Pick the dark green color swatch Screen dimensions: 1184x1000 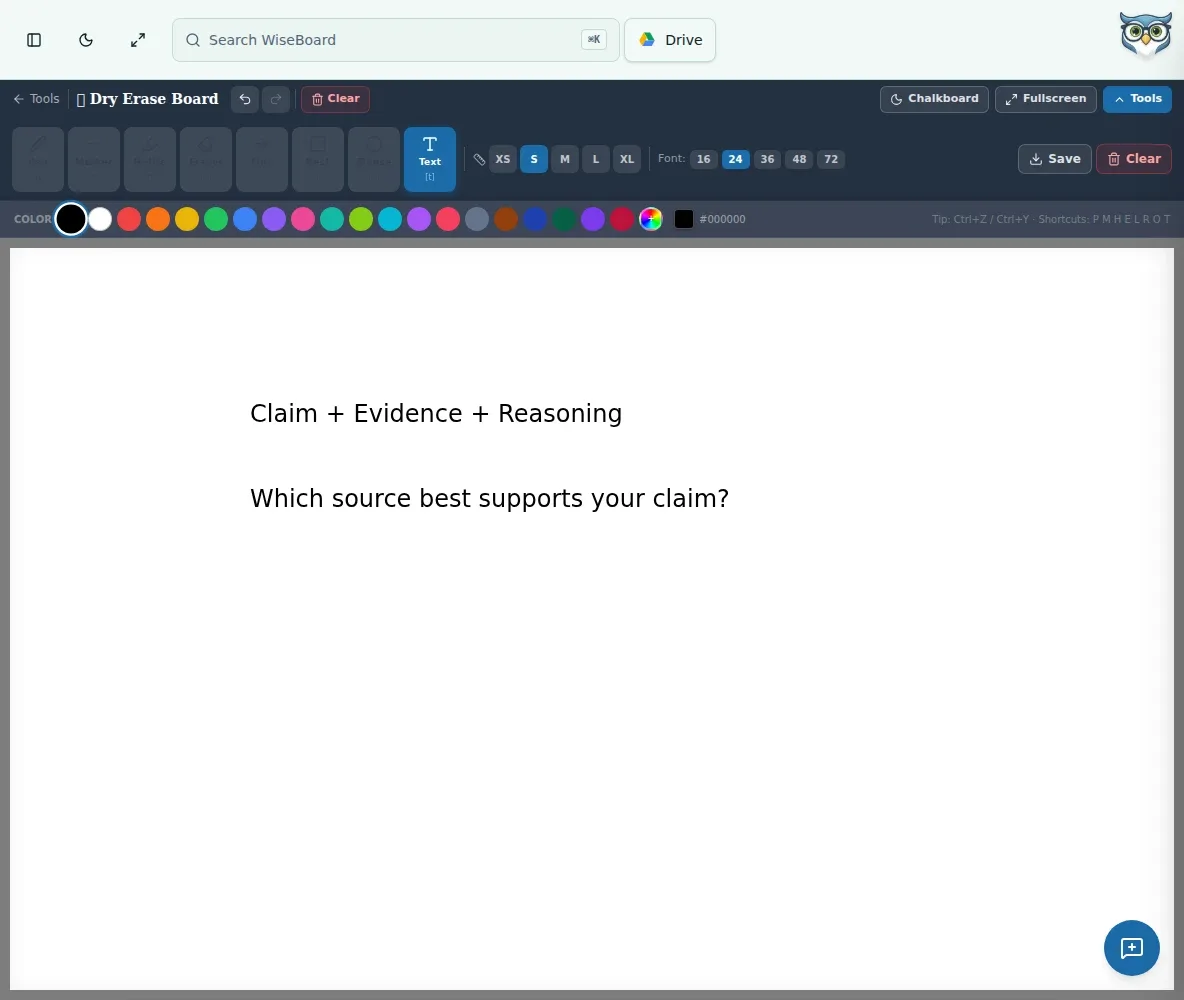pyautogui.click(x=564, y=219)
